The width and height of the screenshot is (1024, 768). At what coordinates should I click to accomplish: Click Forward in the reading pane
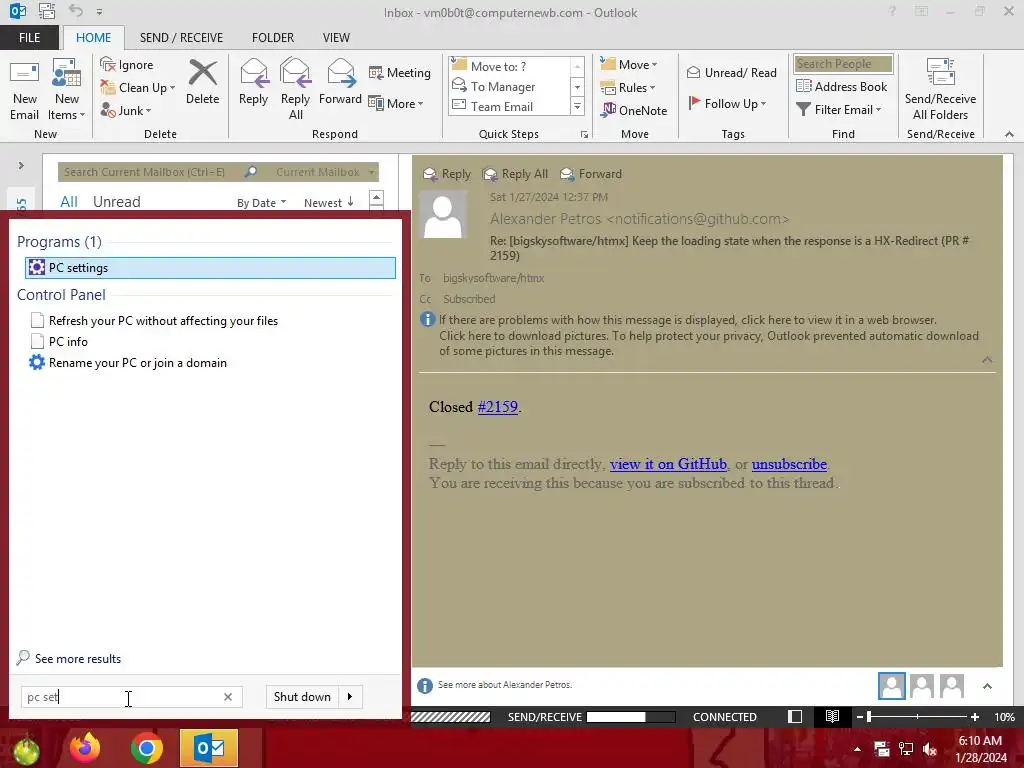pos(591,174)
